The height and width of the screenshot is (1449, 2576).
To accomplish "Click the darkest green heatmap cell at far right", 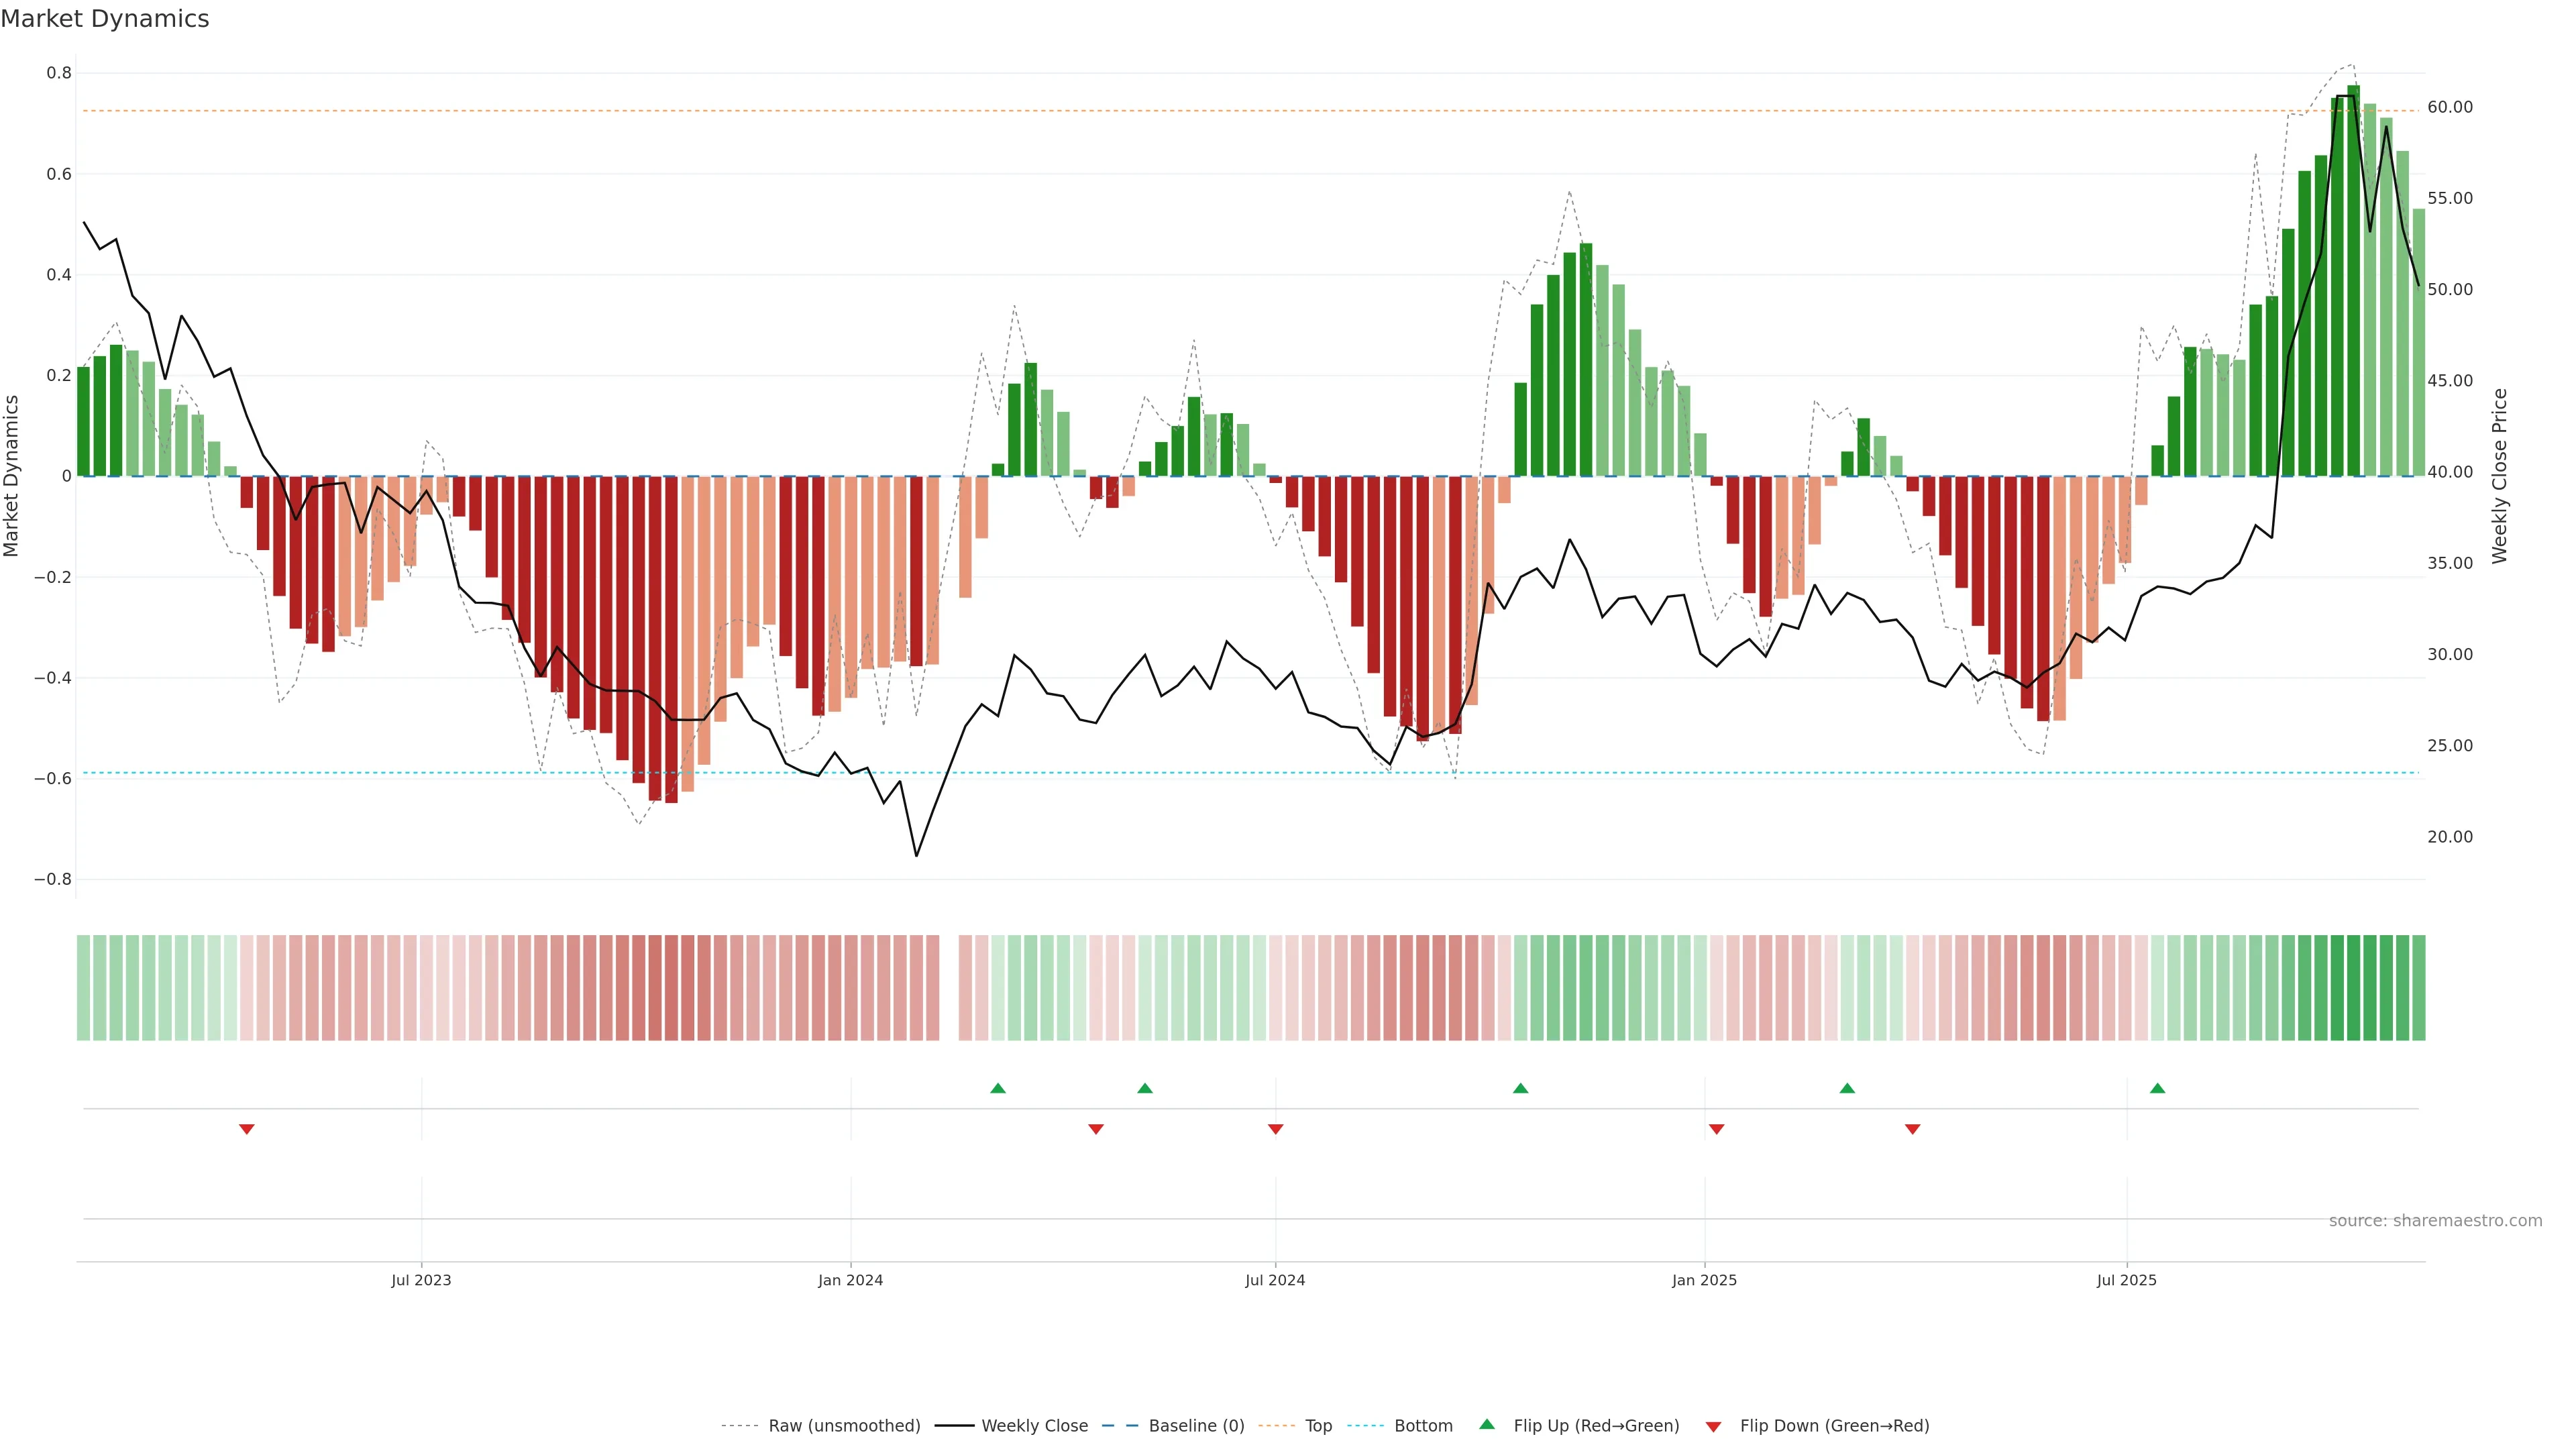I will click(2353, 988).
